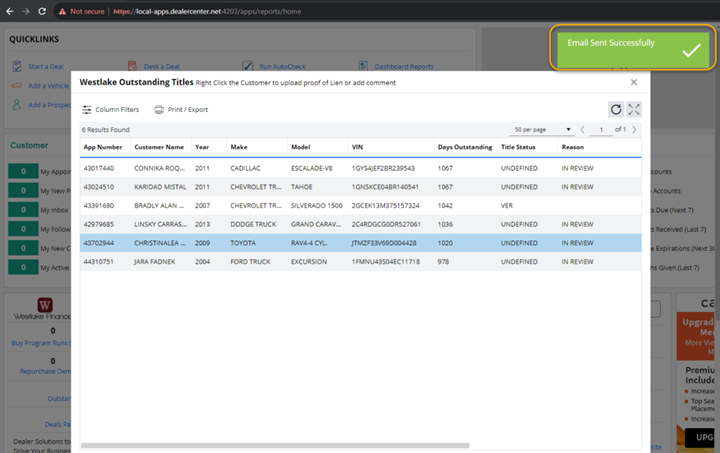This screenshot has height=453, width=720.
Task: Click the 978 days outstanding cell
Action: pos(443,262)
